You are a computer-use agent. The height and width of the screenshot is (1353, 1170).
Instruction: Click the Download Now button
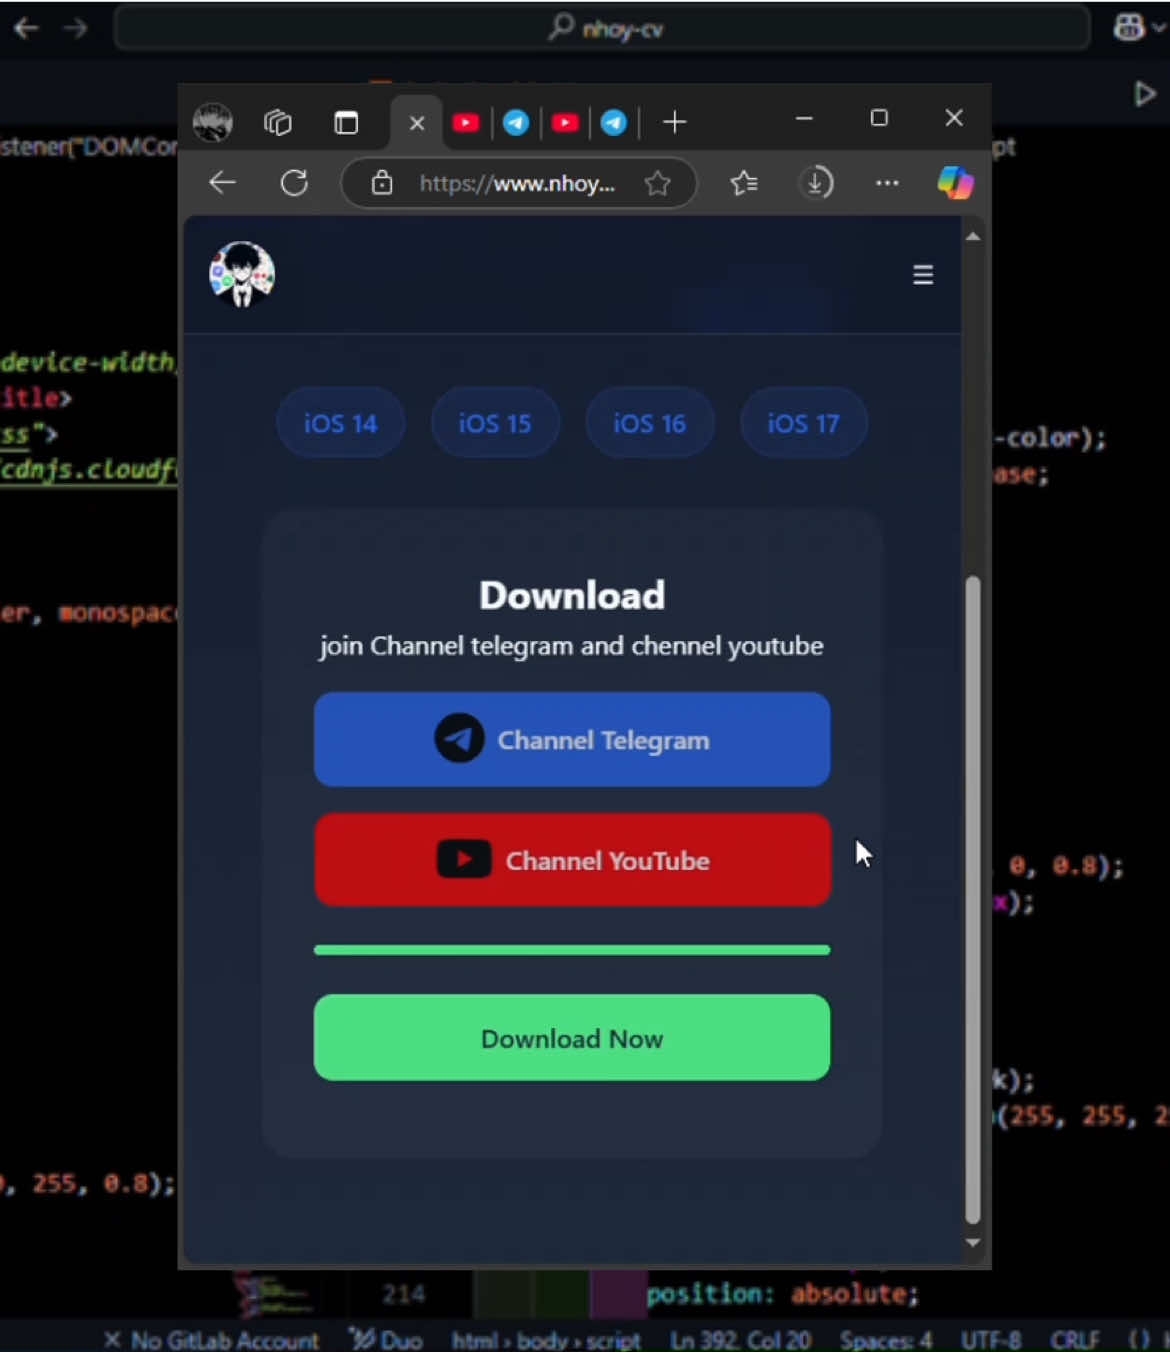572,1038
